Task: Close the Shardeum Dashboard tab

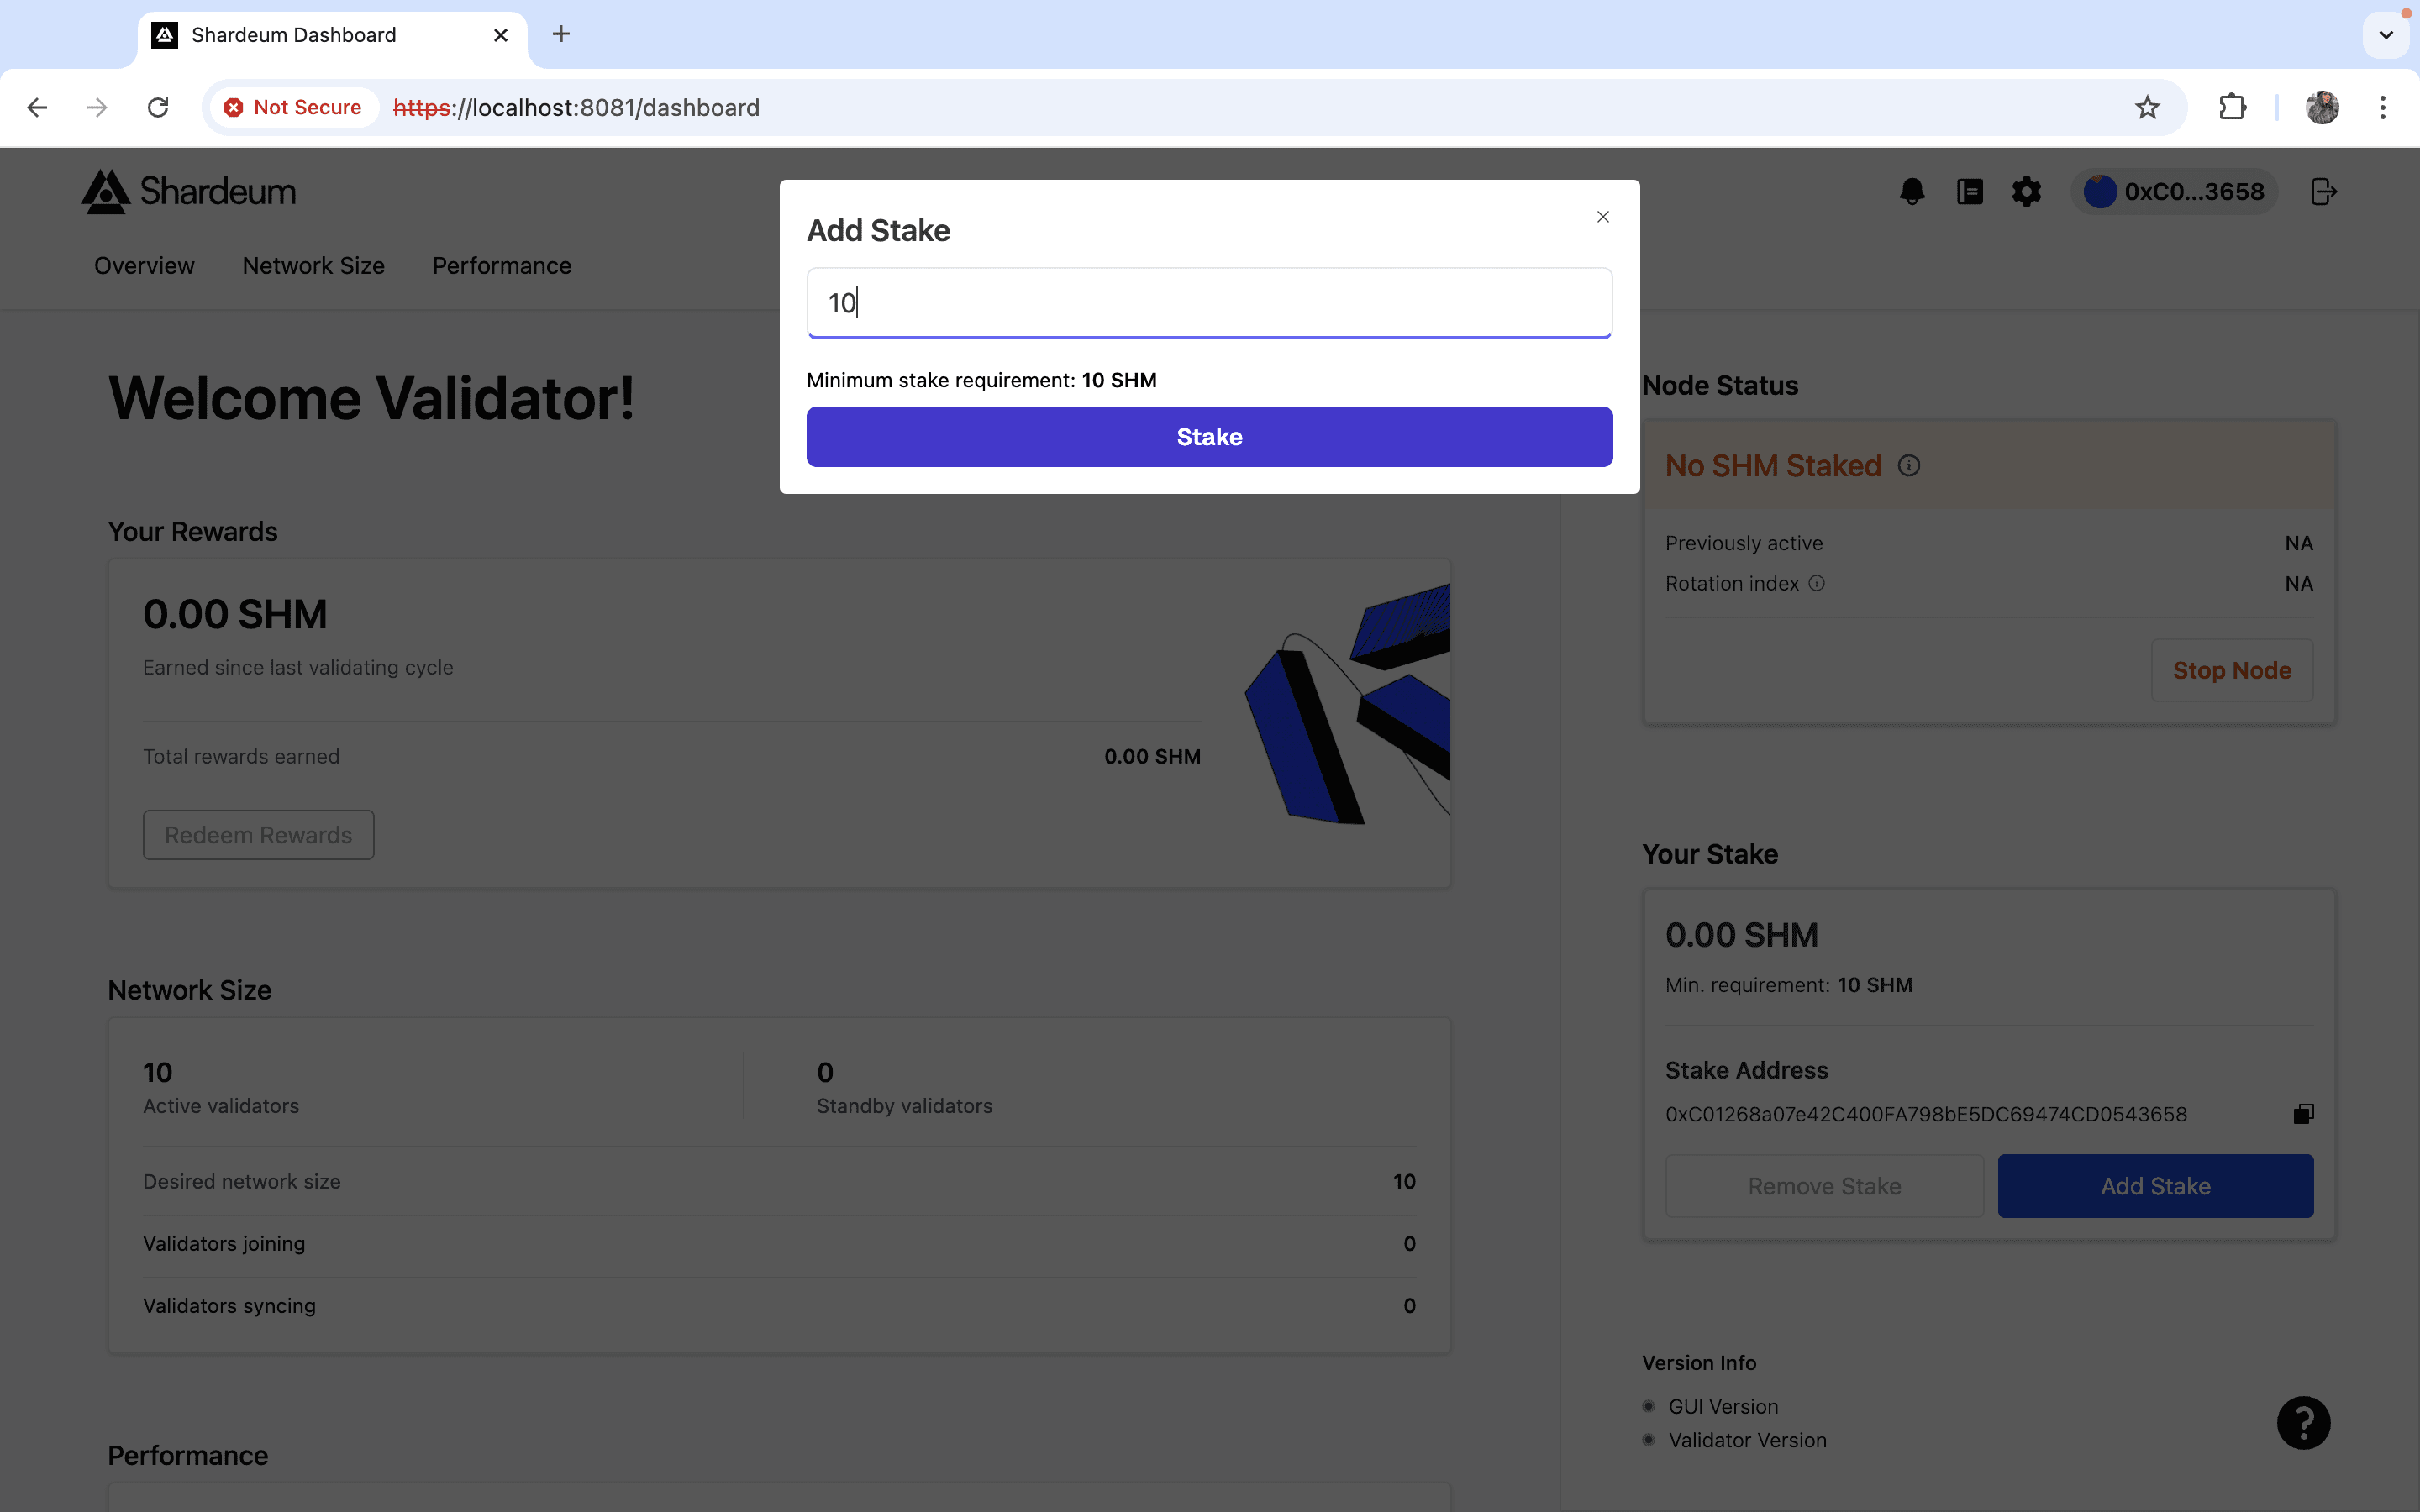Action: tap(501, 35)
